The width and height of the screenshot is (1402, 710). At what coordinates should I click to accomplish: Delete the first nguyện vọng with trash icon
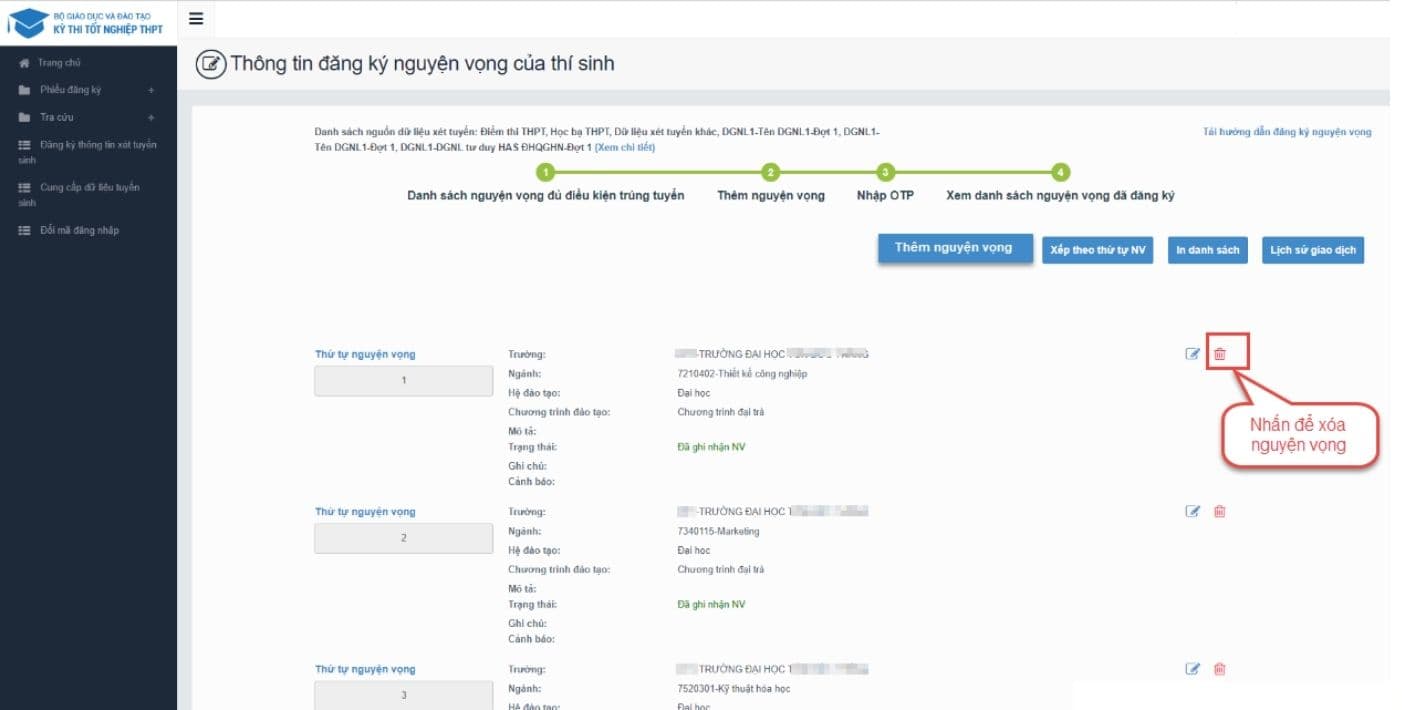(x=1220, y=354)
